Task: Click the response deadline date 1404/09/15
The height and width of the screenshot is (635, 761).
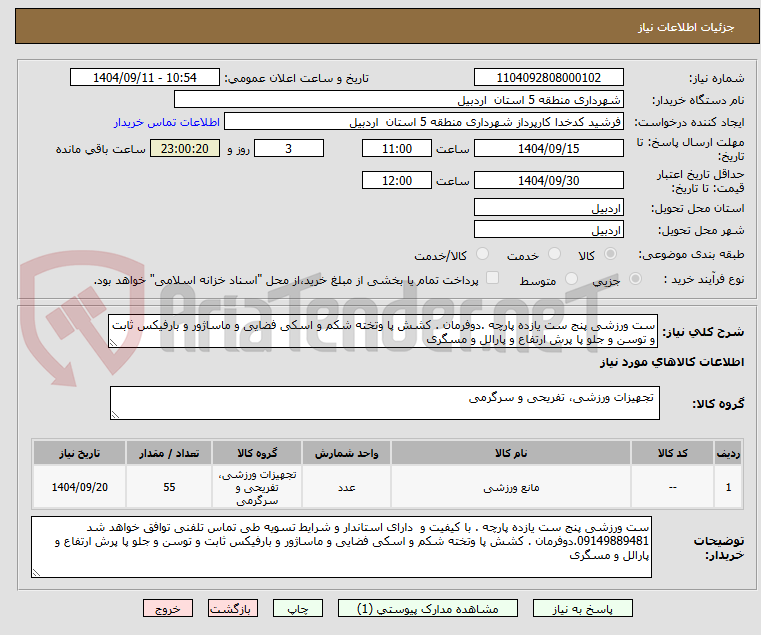Action: pyautogui.click(x=548, y=148)
